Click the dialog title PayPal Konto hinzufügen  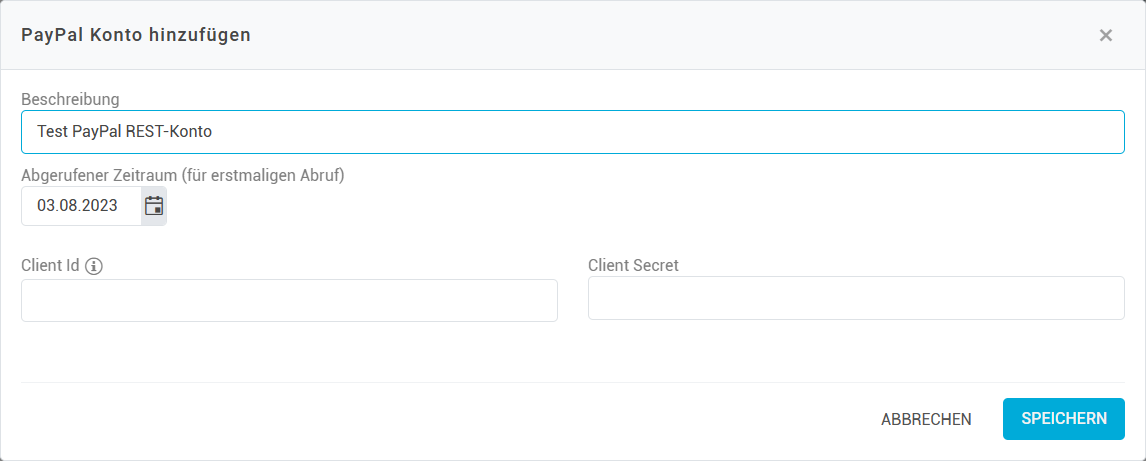point(136,35)
